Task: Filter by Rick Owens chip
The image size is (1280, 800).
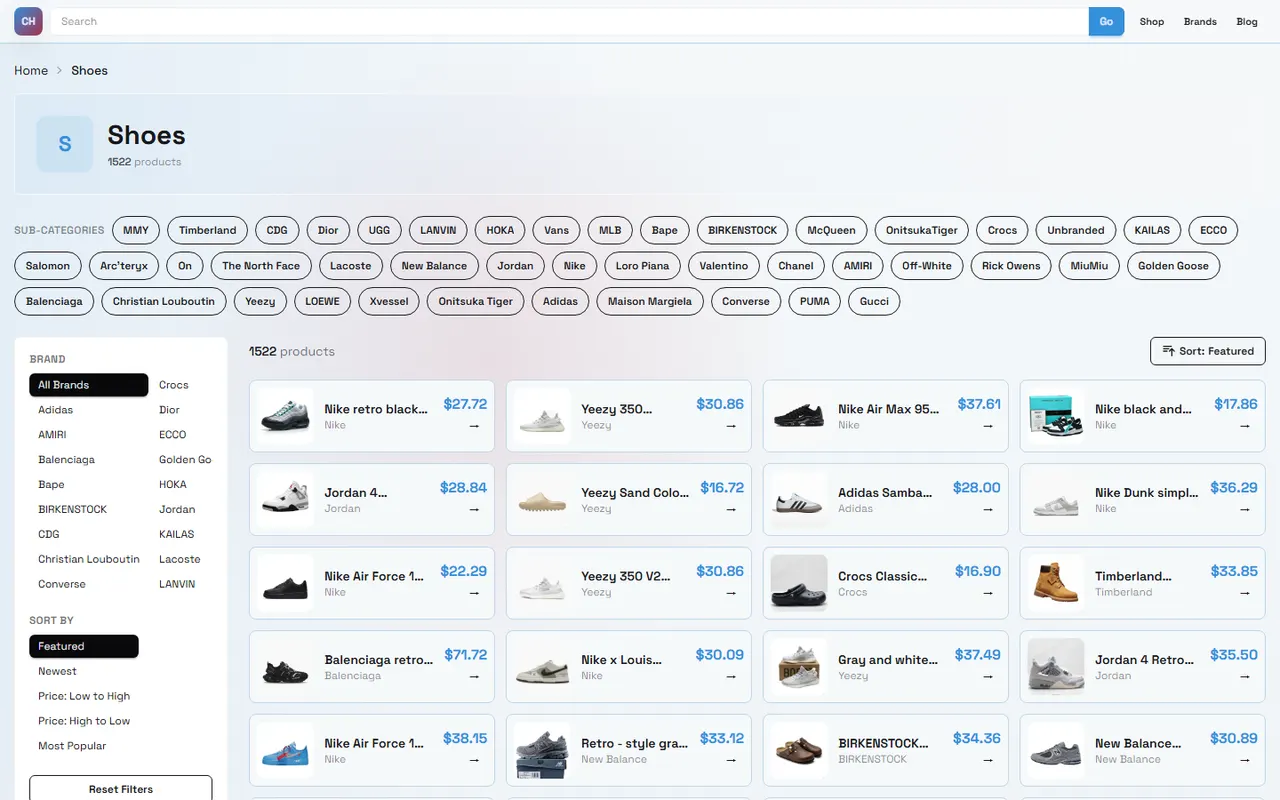Action: pyautogui.click(x=1011, y=266)
